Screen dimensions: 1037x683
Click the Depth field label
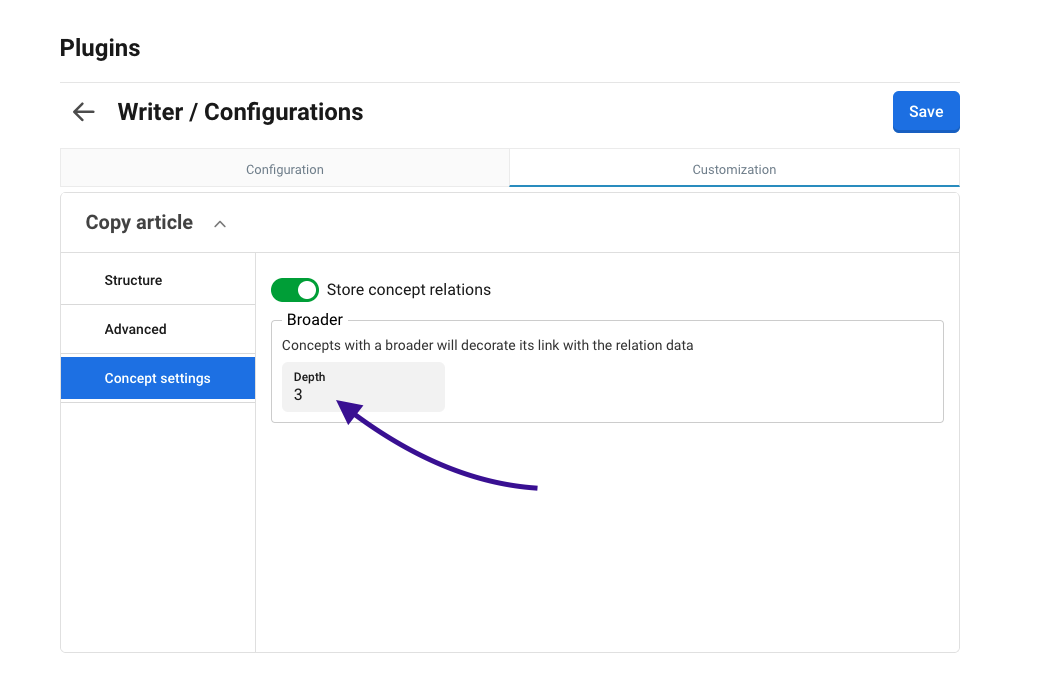(x=309, y=377)
